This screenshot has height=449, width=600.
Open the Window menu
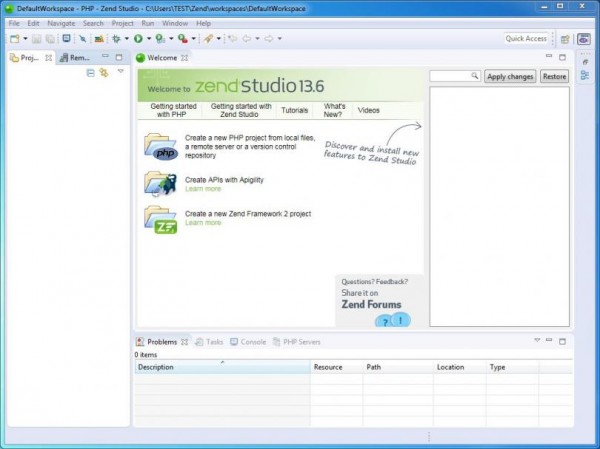click(175, 23)
